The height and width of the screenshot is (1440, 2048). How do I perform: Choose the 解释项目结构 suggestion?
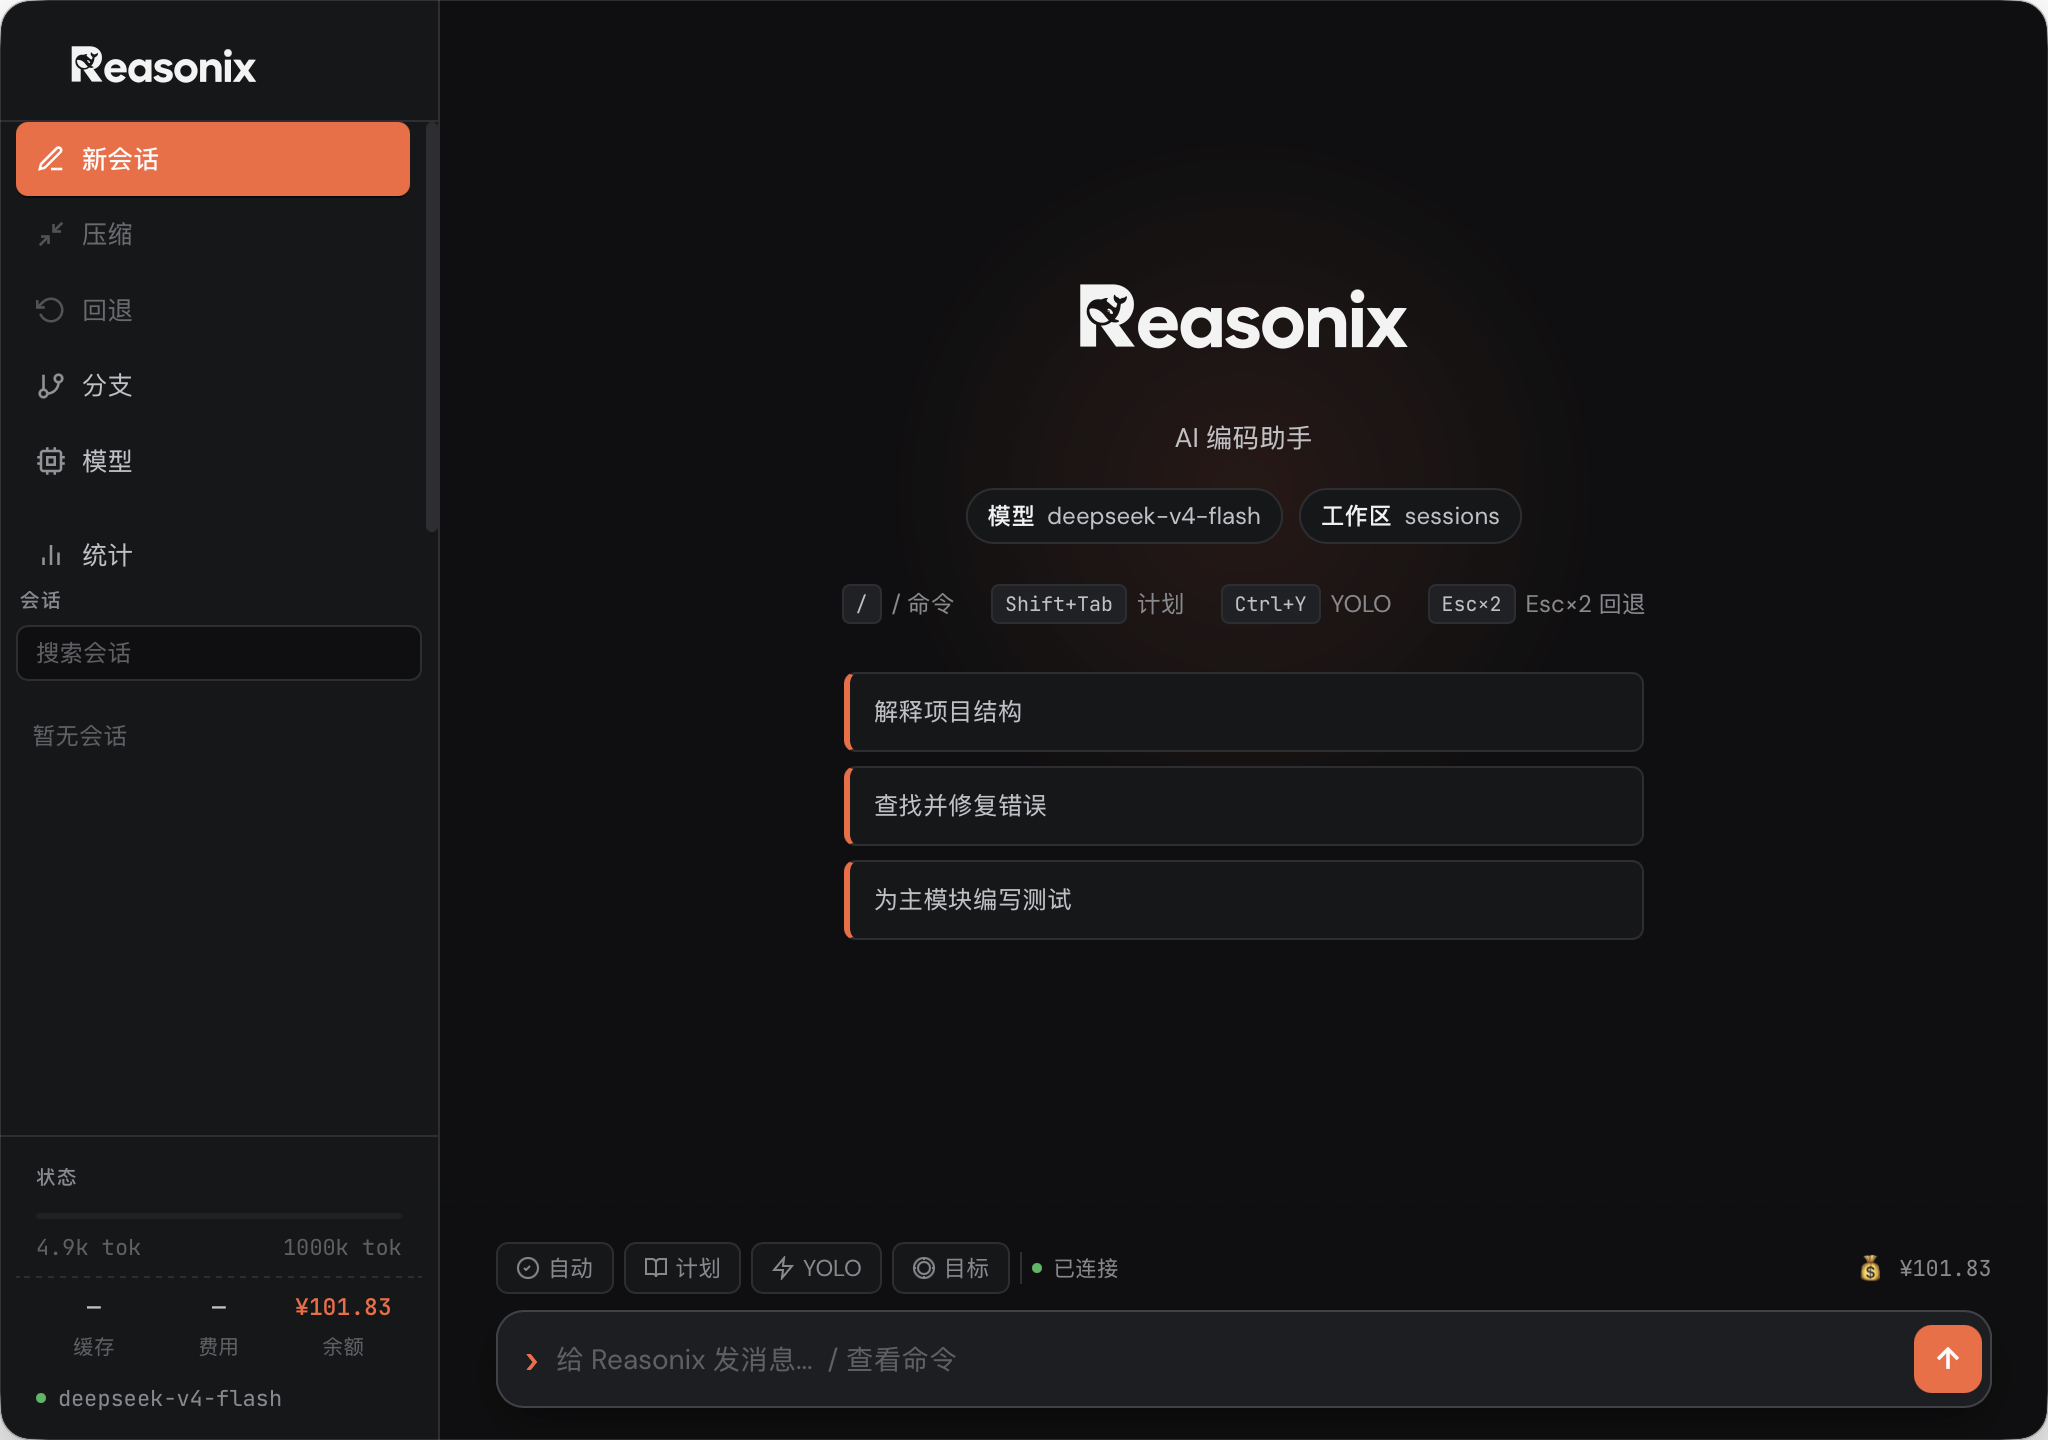[x=1244, y=712]
